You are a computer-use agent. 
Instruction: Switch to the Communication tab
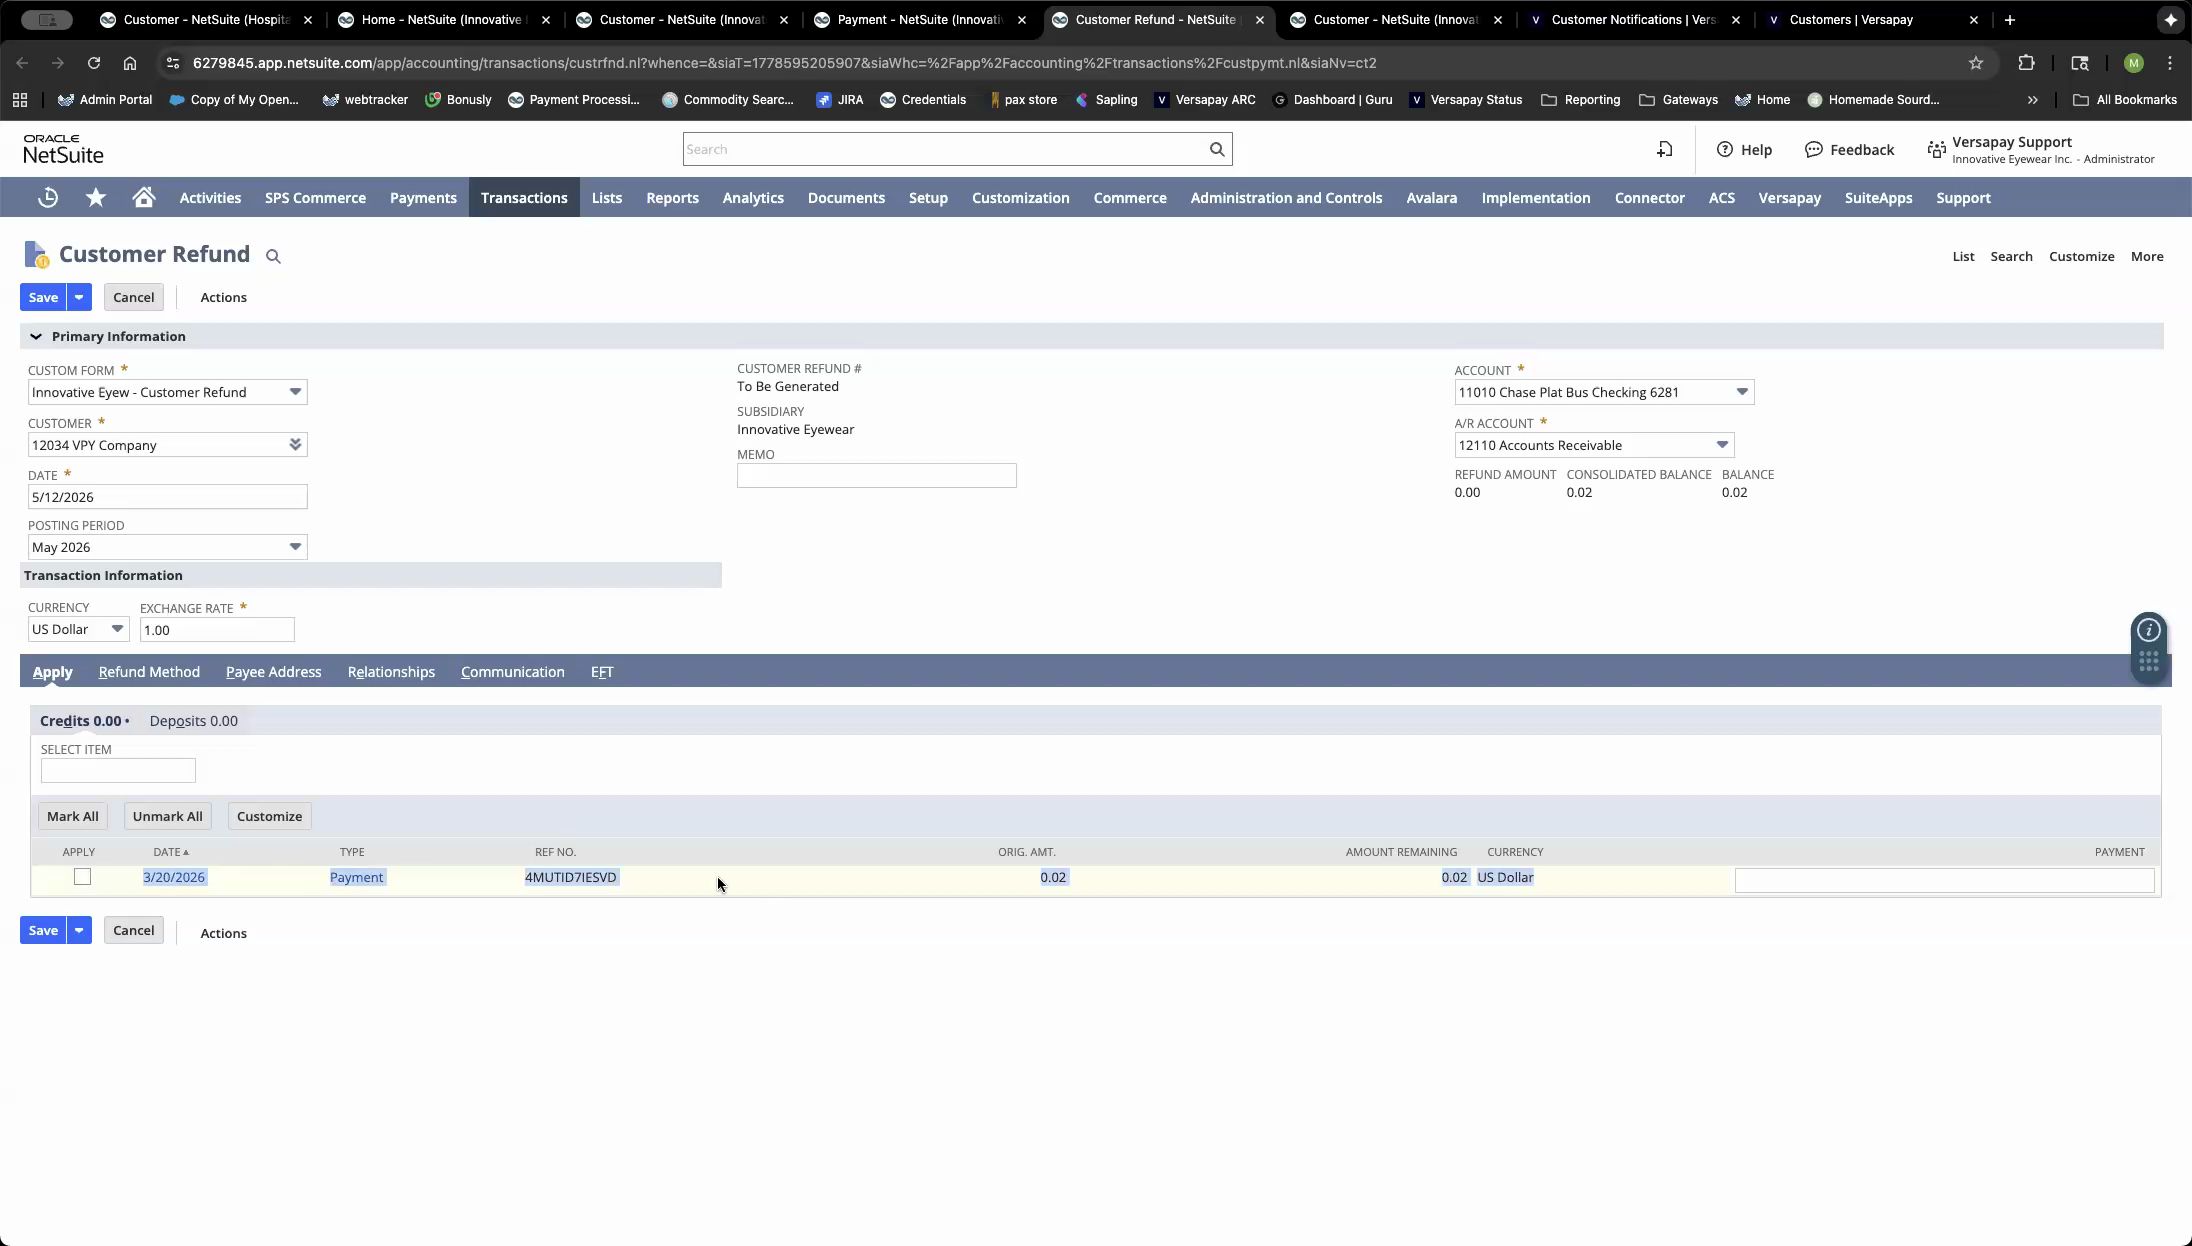[x=513, y=672]
